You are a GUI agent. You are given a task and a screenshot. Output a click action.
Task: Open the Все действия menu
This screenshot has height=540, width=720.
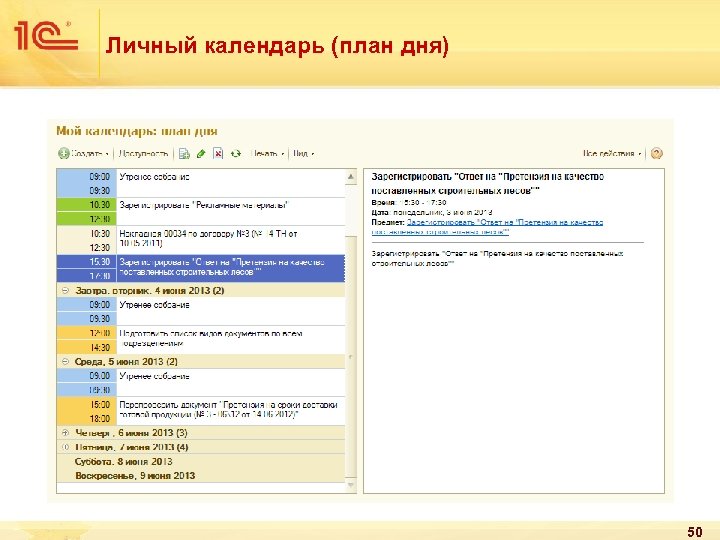click(612, 154)
